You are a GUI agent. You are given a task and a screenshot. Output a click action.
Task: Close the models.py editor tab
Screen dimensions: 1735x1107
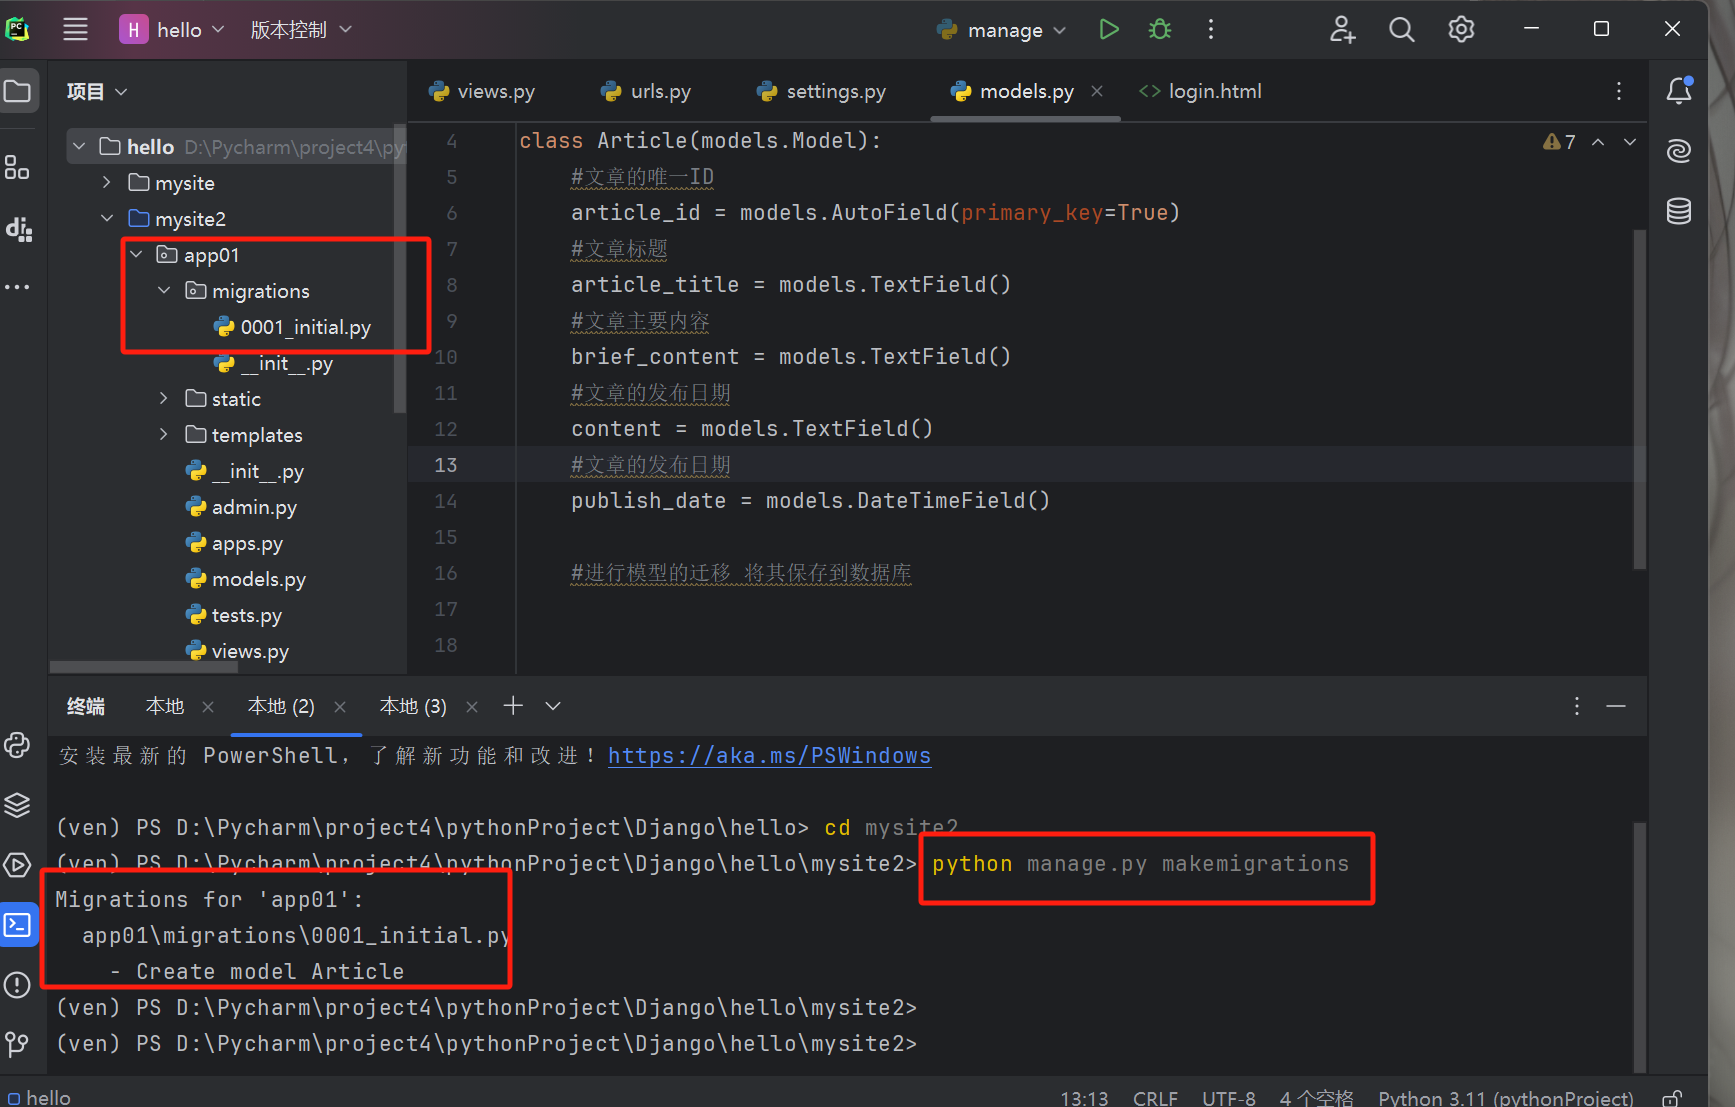coord(1097,91)
